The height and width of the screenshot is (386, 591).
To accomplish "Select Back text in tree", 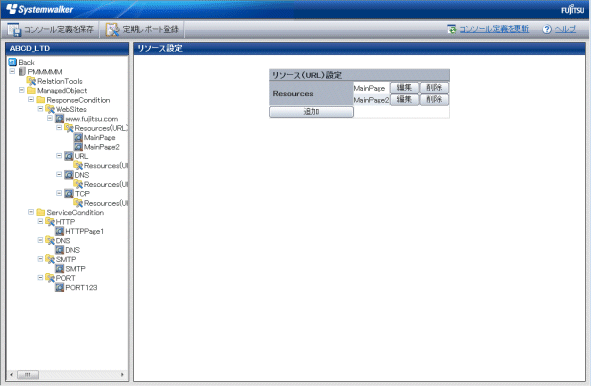I will (x=26, y=63).
